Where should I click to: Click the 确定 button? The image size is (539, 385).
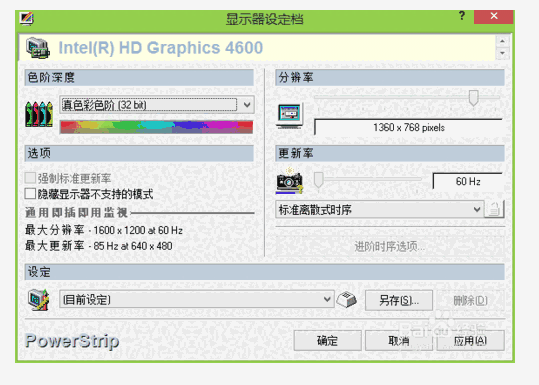coord(327,341)
